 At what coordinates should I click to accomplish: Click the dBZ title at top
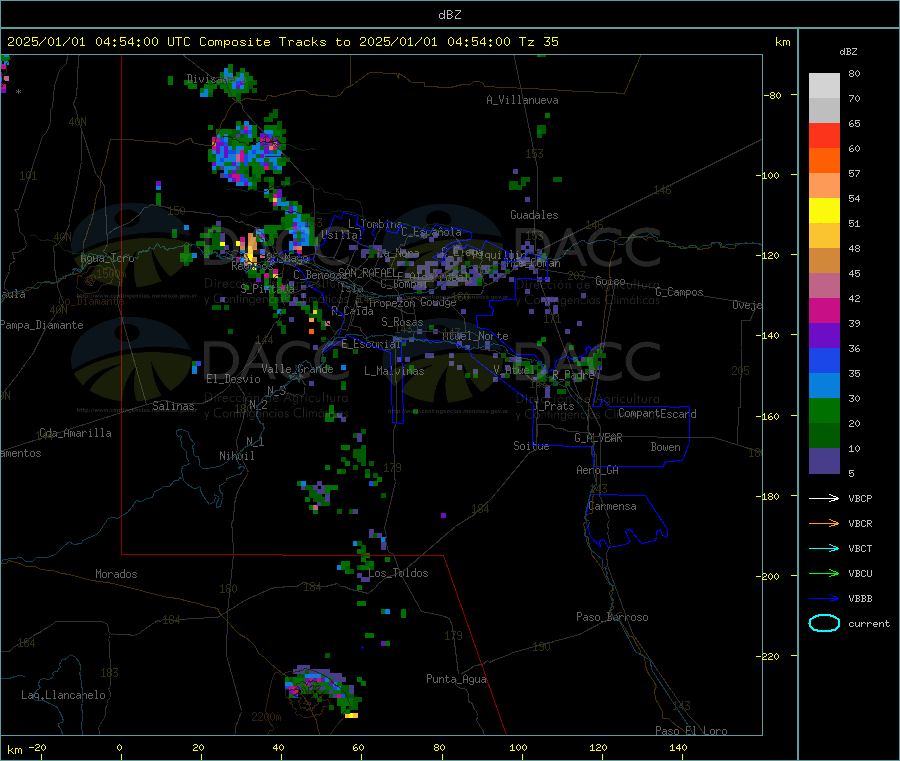pyautogui.click(x=449, y=15)
